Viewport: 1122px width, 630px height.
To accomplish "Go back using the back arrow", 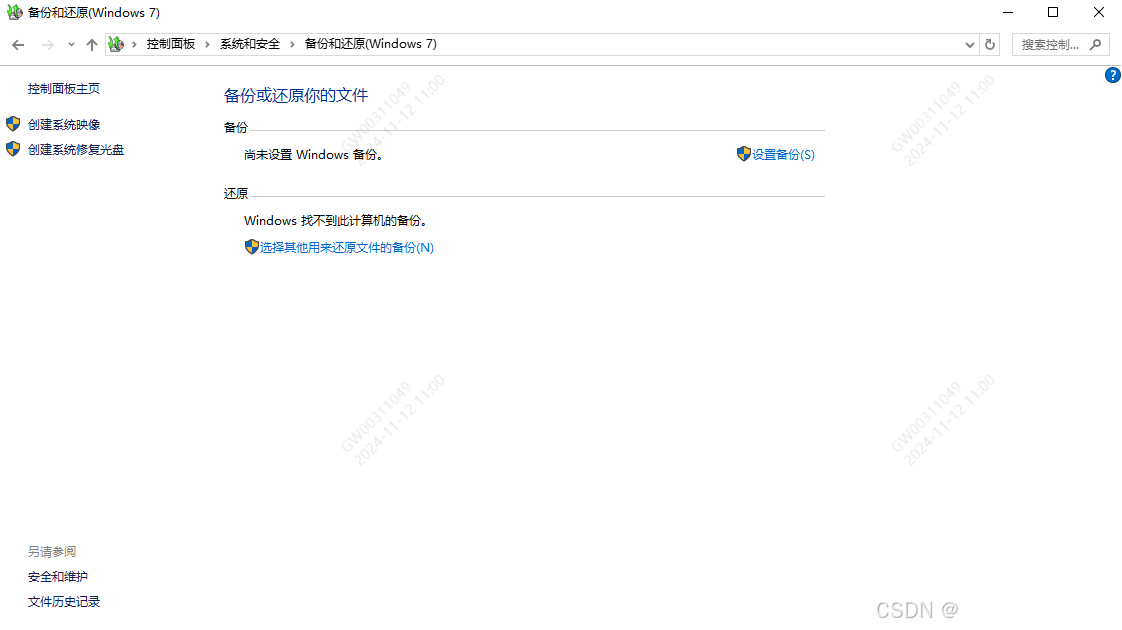I will 18,44.
